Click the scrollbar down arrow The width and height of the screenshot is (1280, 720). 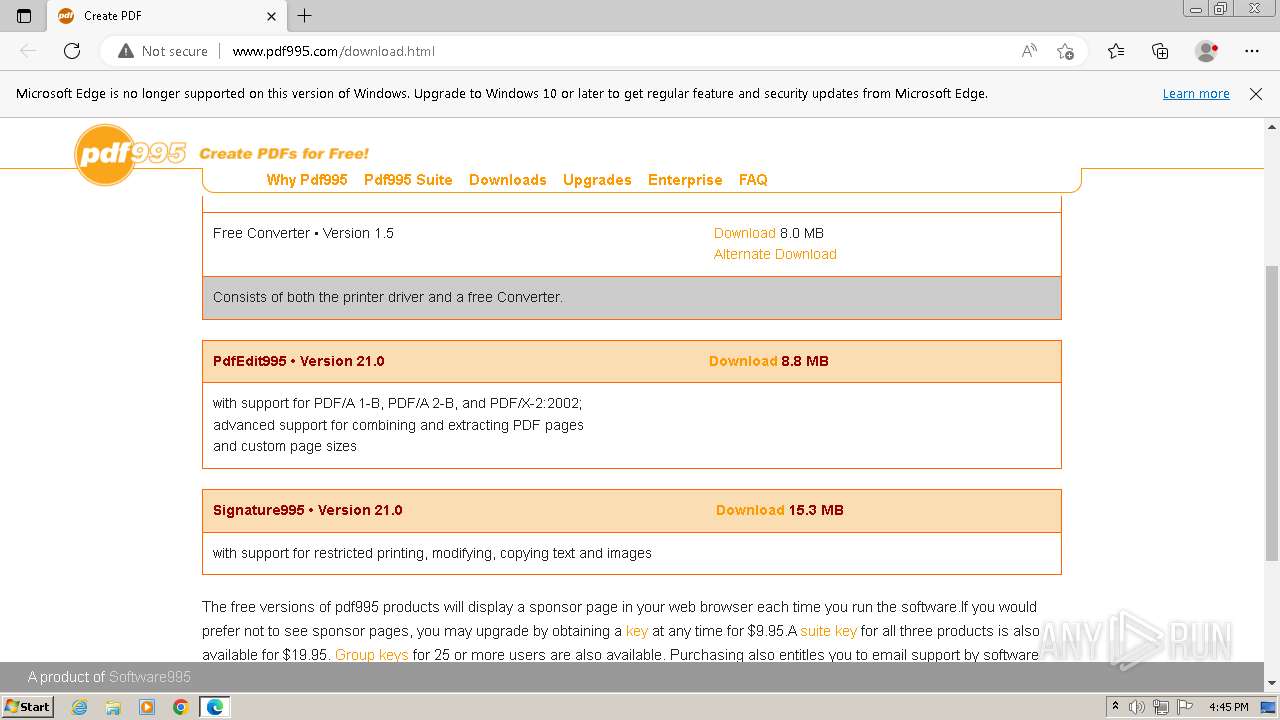1272,683
